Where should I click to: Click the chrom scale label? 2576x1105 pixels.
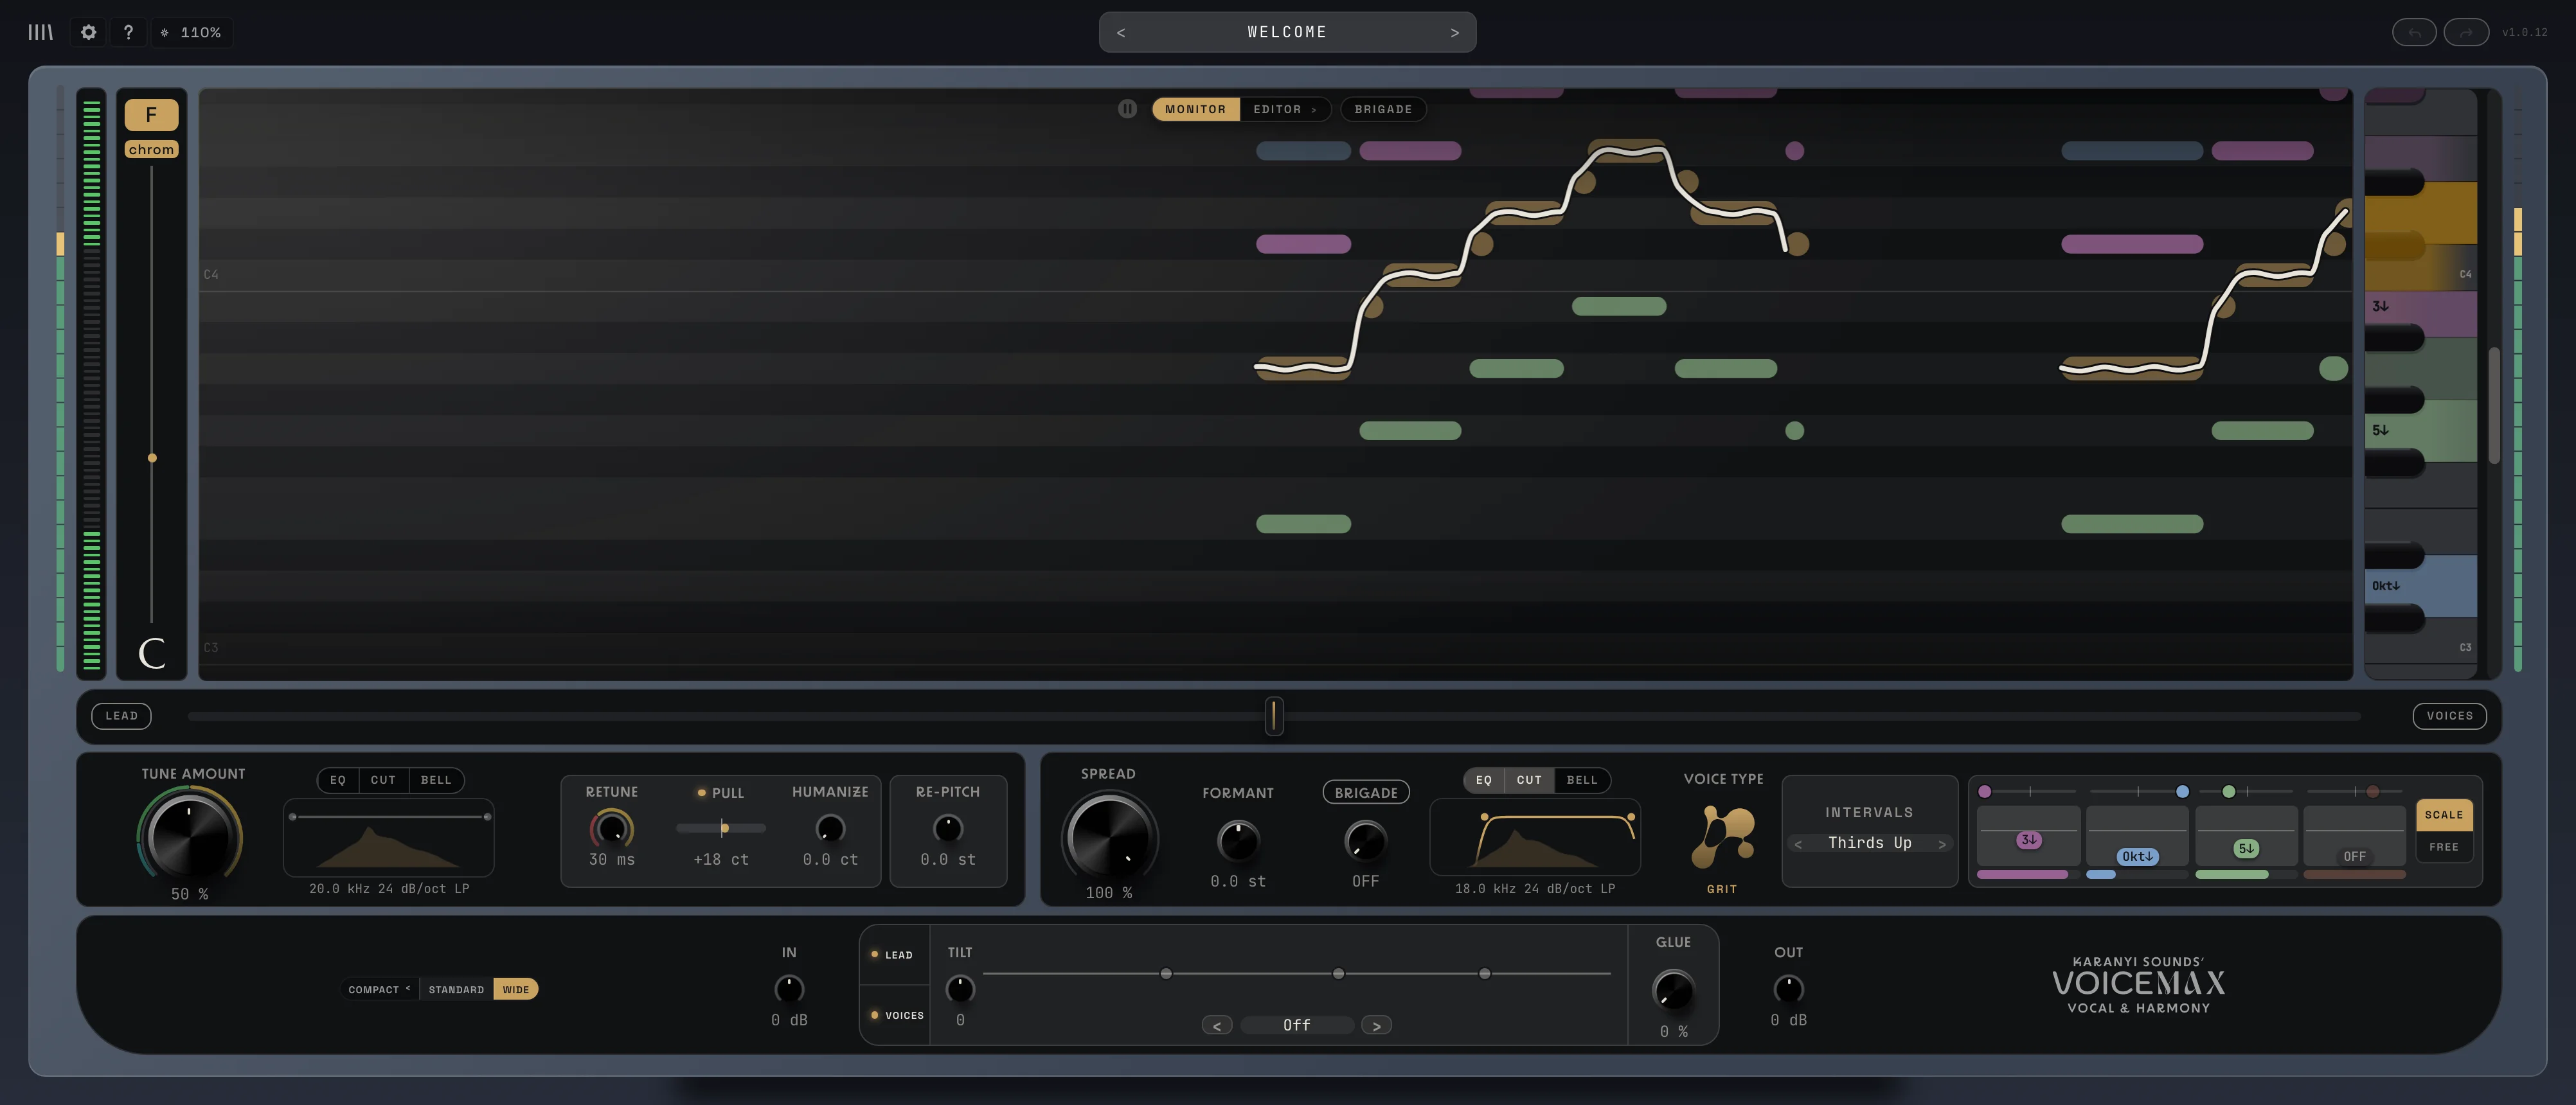[x=151, y=149]
